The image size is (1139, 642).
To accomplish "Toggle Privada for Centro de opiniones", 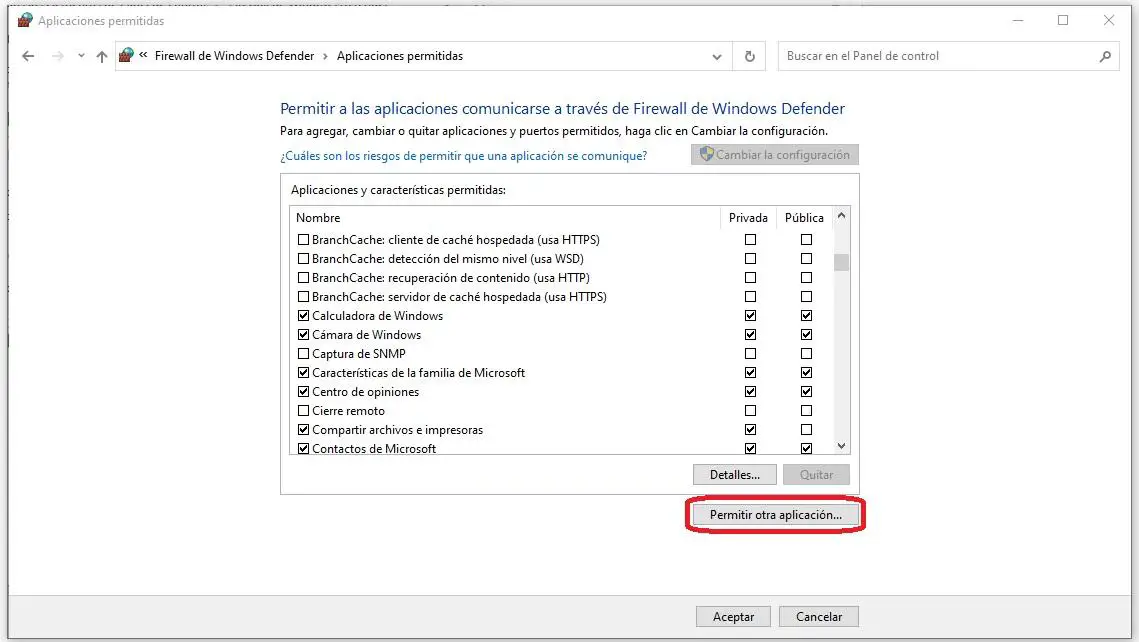I will tap(750, 391).
